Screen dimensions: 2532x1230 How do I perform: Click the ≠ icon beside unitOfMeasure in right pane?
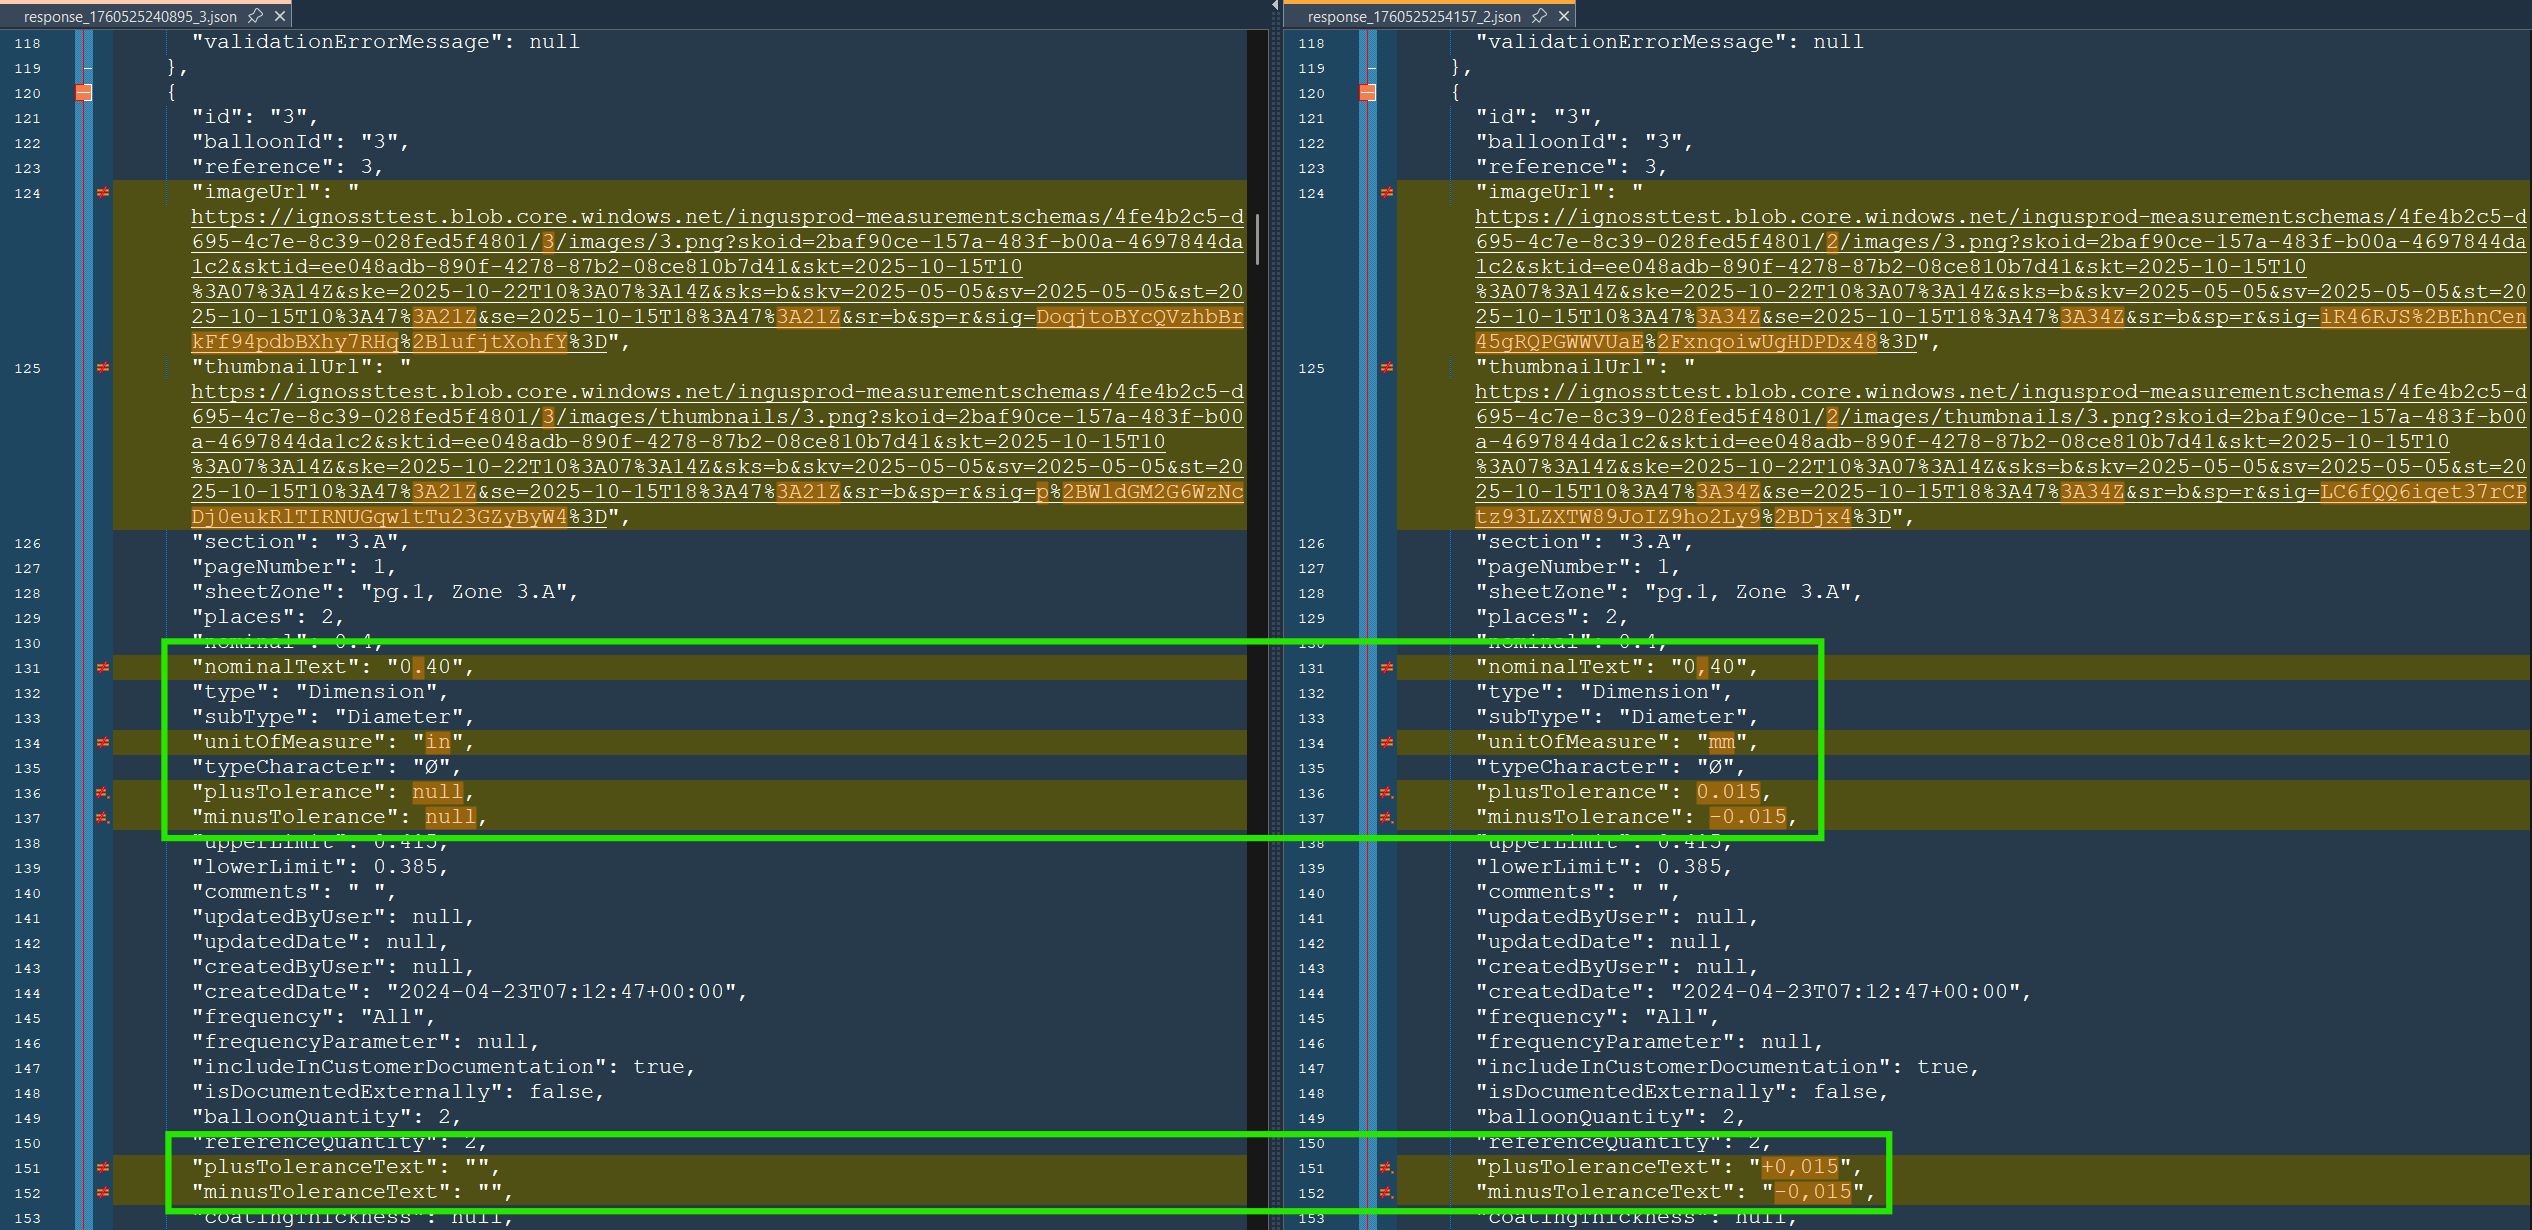tap(1385, 742)
